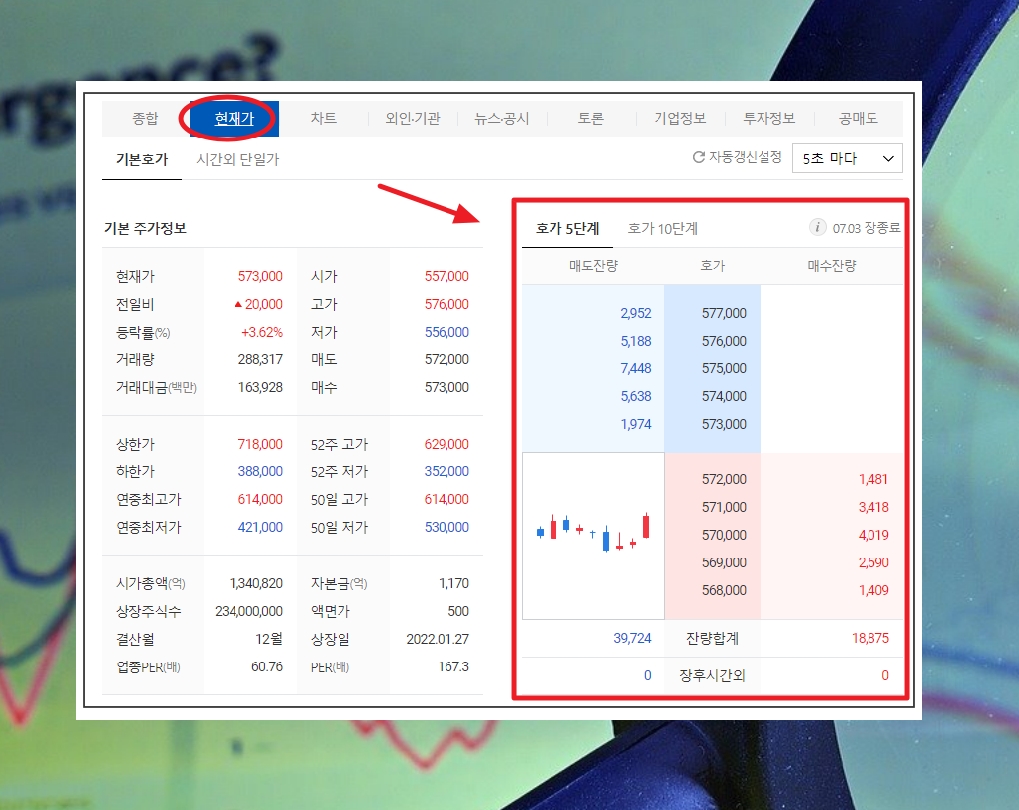This screenshot has width=1019, height=810.
Task: Click the 장후시간외 label
Action: click(712, 675)
